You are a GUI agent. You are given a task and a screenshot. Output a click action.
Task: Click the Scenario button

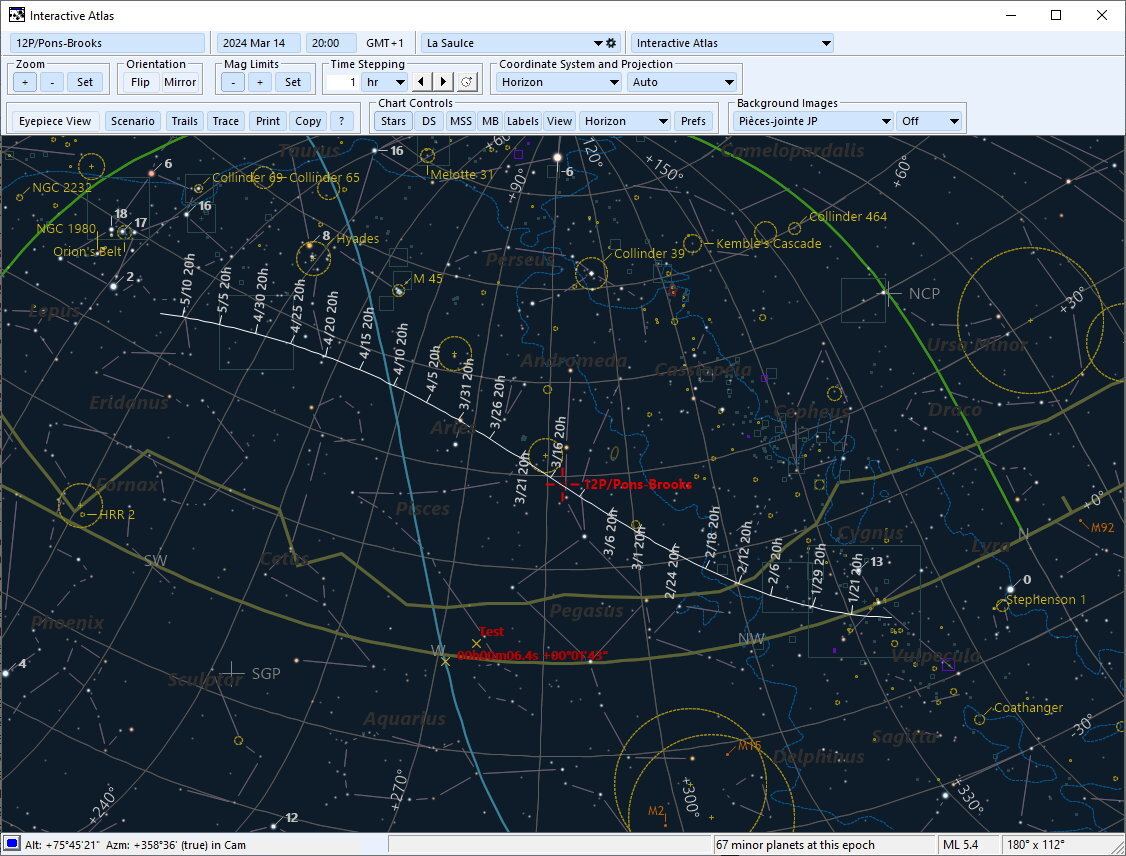pos(132,121)
